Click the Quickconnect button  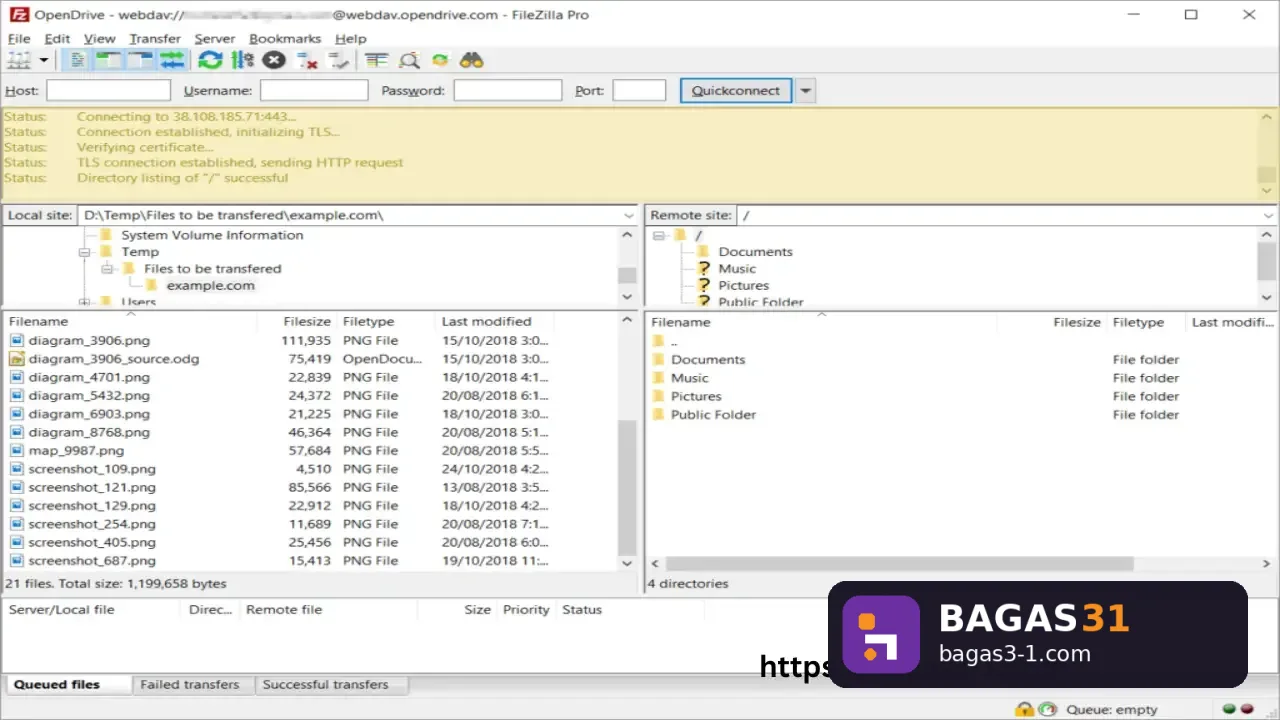pos(736,91)
